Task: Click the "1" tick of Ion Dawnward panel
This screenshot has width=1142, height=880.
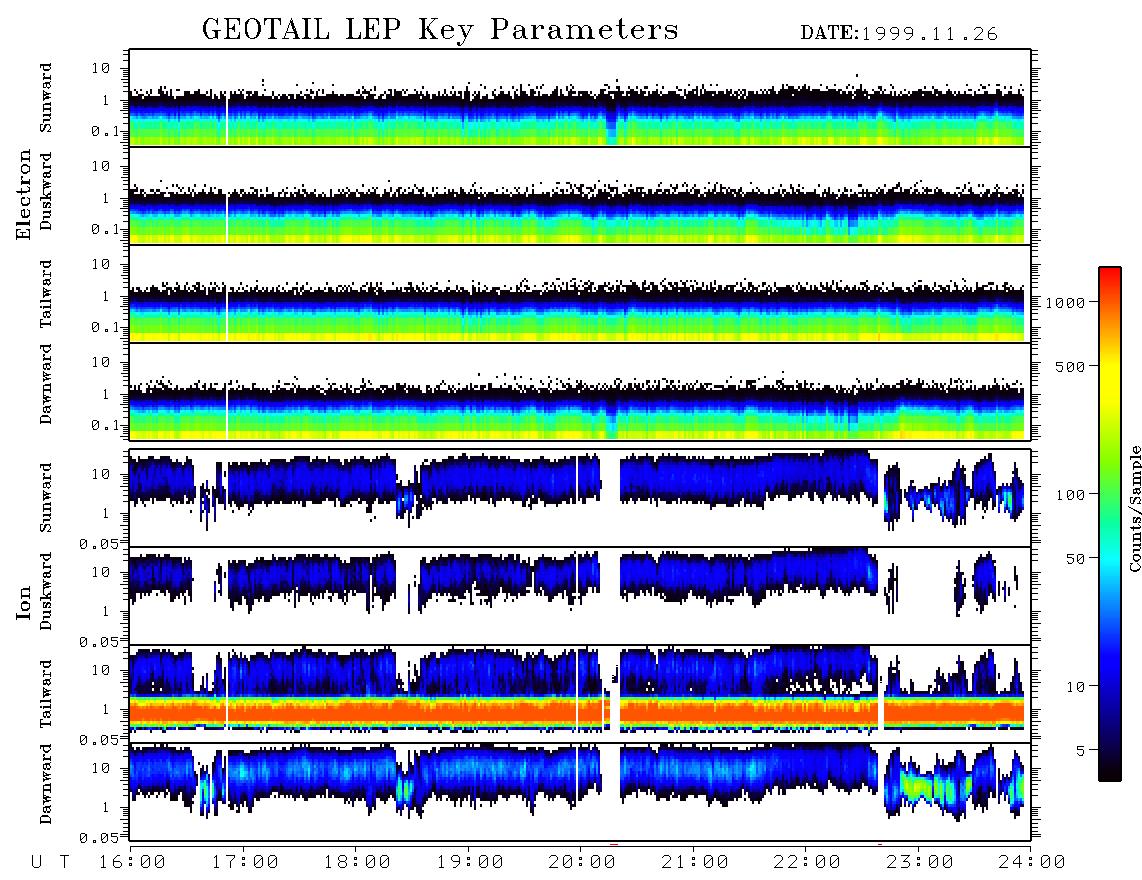Action: click(x=106, y=807)
